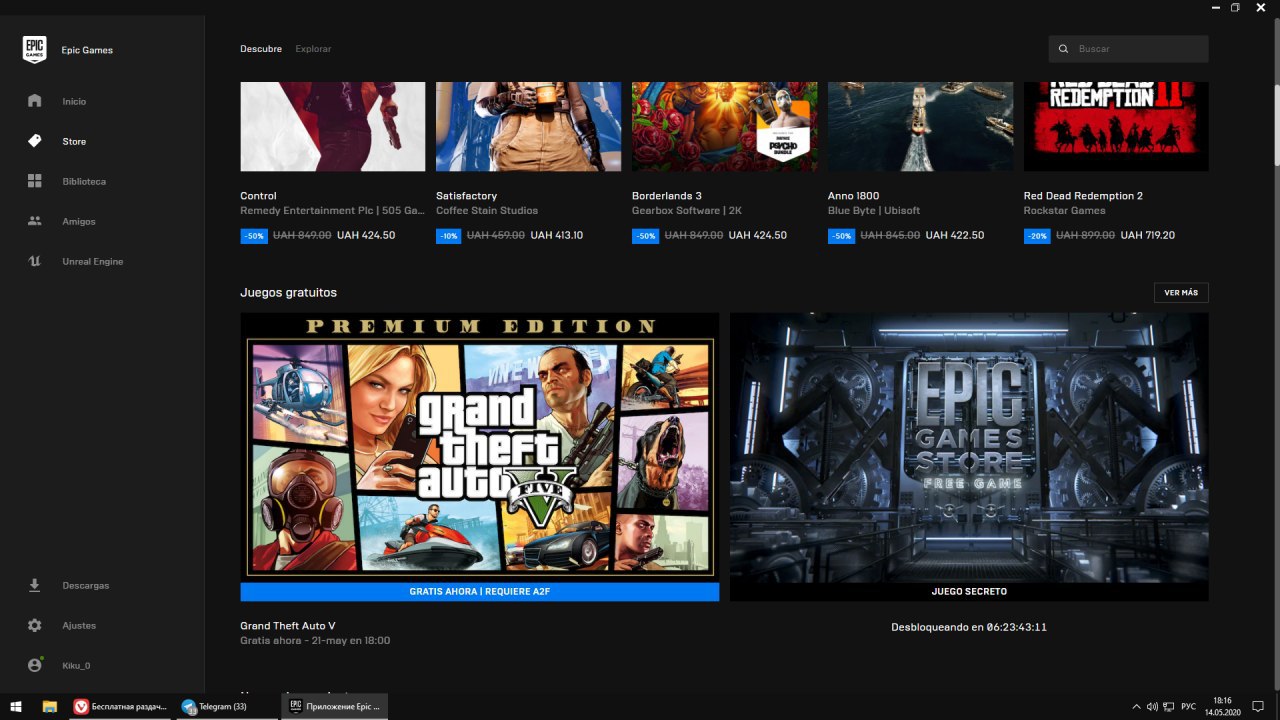This screenshot has height=720, width=1280.
Task: Switch to the Descubre tab
Action: point(261,49)
